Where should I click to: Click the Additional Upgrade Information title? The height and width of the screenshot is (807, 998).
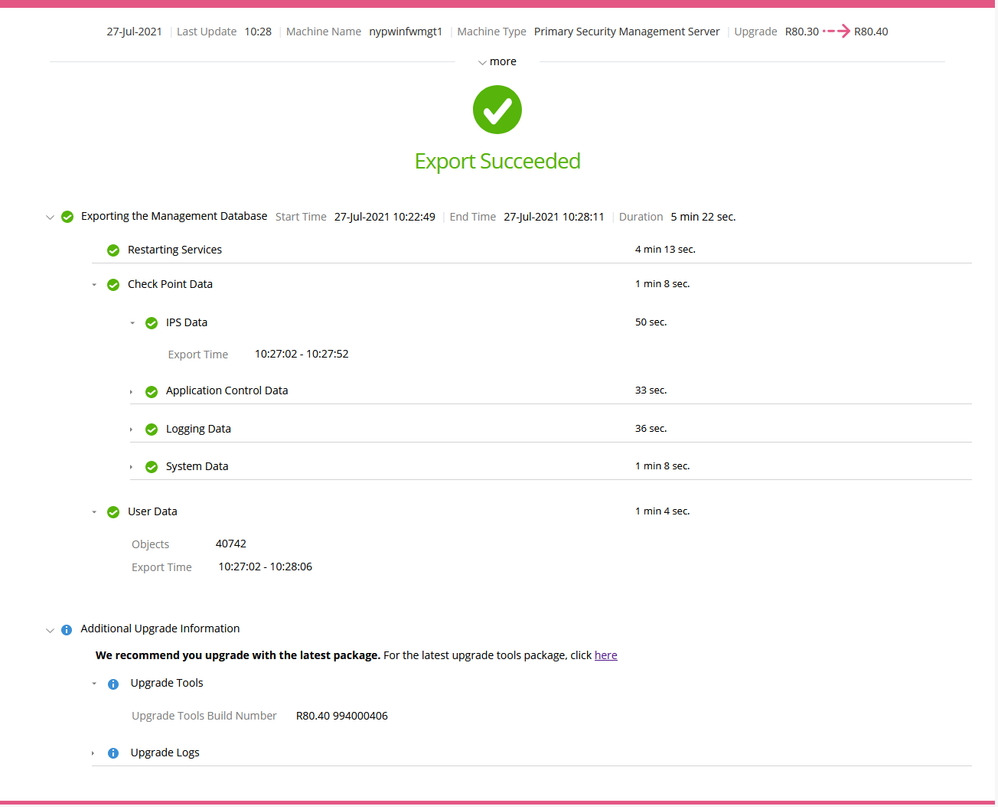pyautogui.click(x=160, y=629)
